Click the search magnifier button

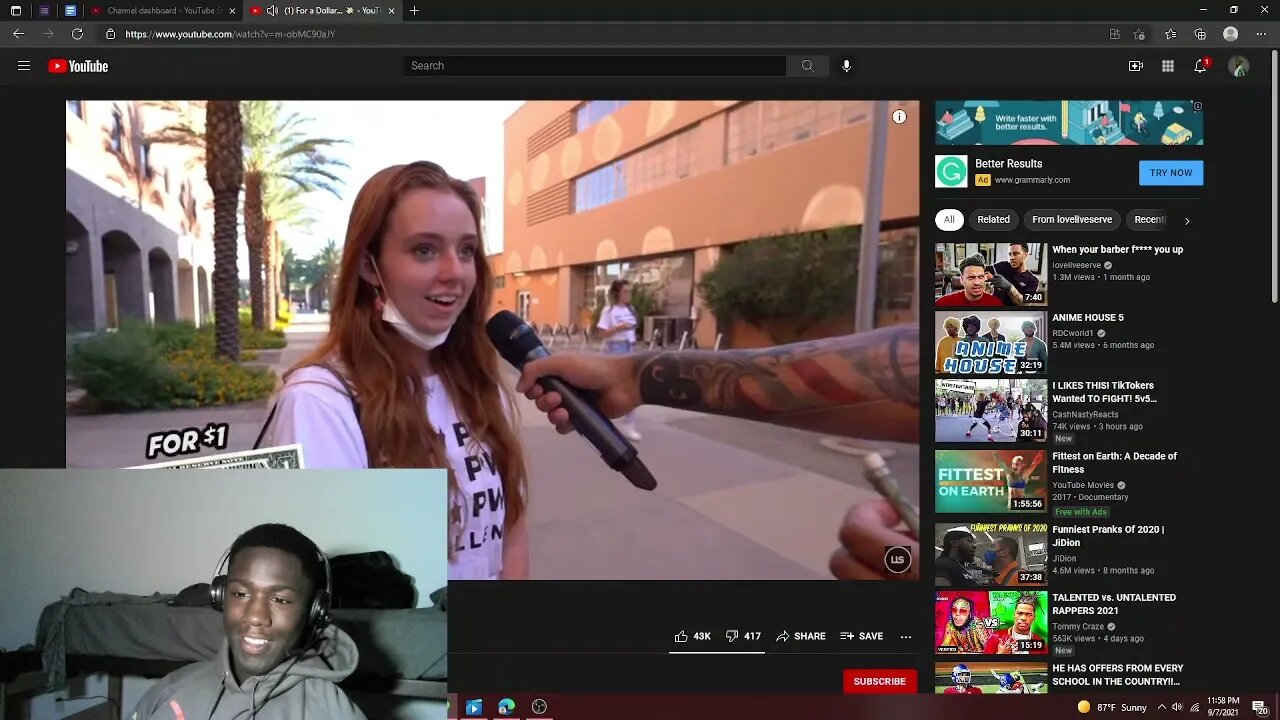(x=807, y=66)
